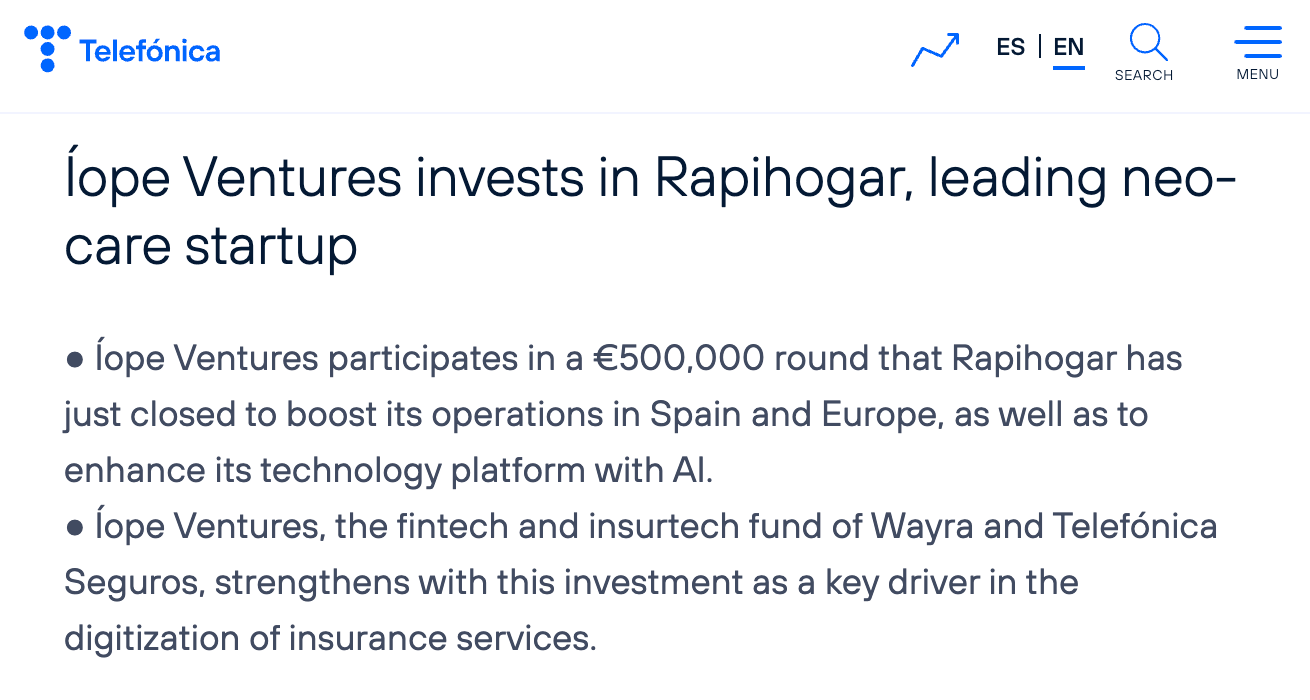Click the rising stock chart icon
The image size is (1310, 700).
pyautogui.click(x=934, y=50)
